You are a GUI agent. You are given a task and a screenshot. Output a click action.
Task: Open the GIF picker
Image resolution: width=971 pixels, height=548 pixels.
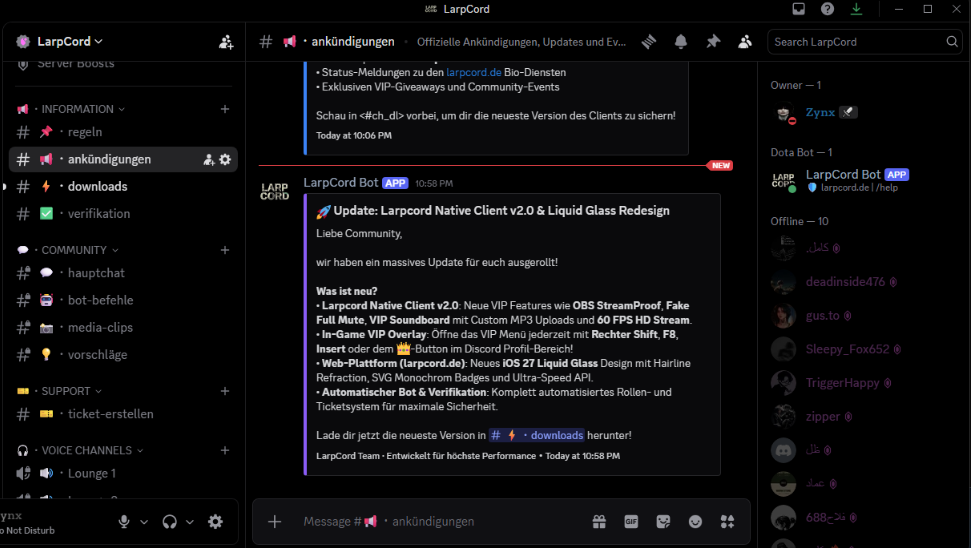click(631, 521)
